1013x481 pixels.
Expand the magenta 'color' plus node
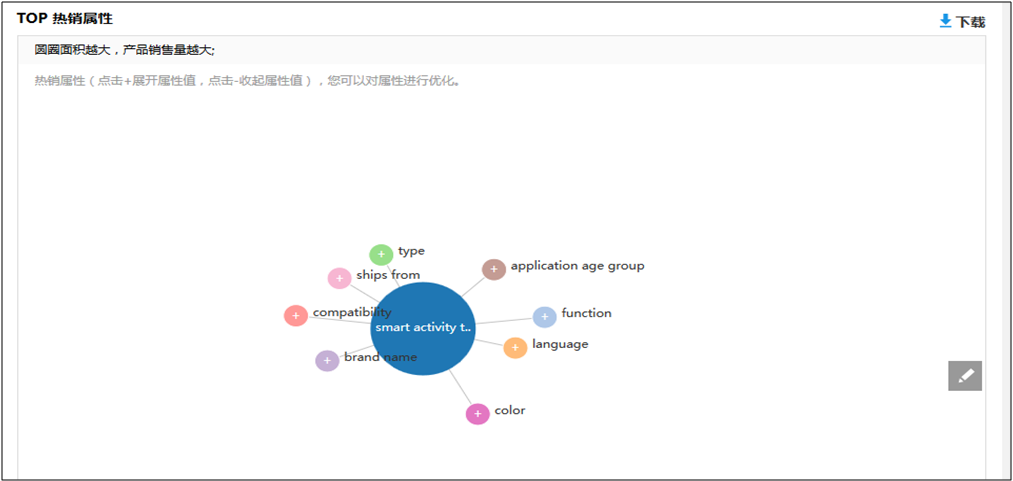pos(478,414)
